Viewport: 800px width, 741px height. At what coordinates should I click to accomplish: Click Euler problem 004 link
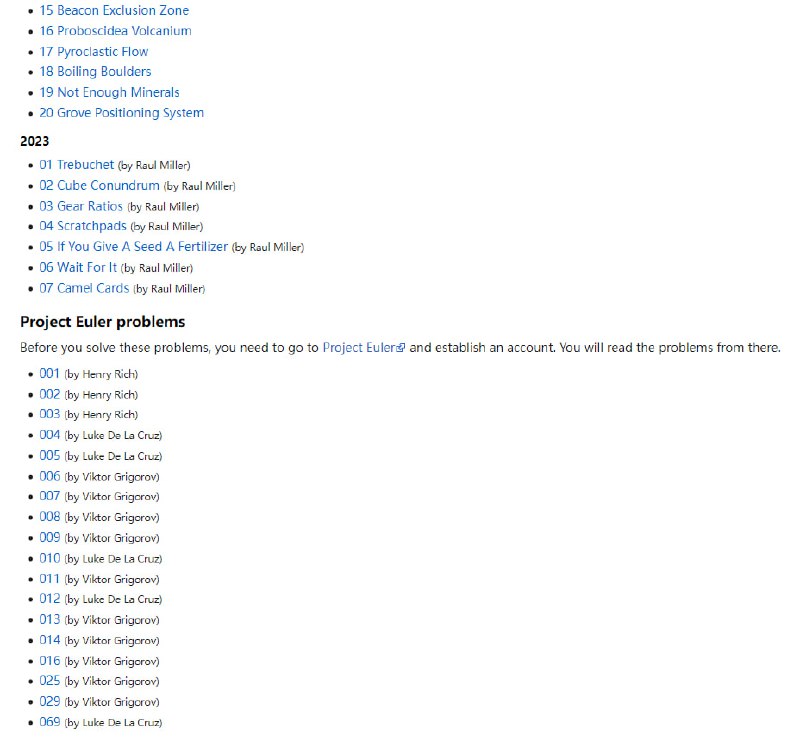pos(50,435)
